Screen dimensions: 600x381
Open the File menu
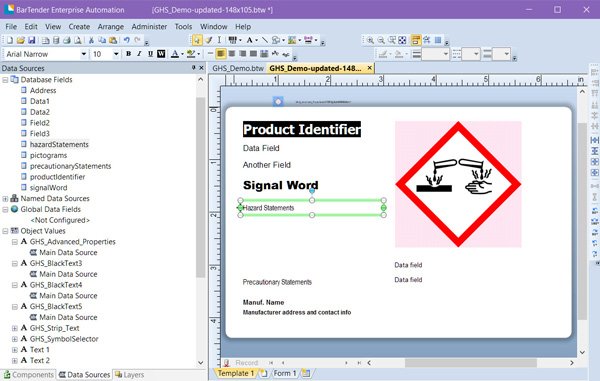11,26
